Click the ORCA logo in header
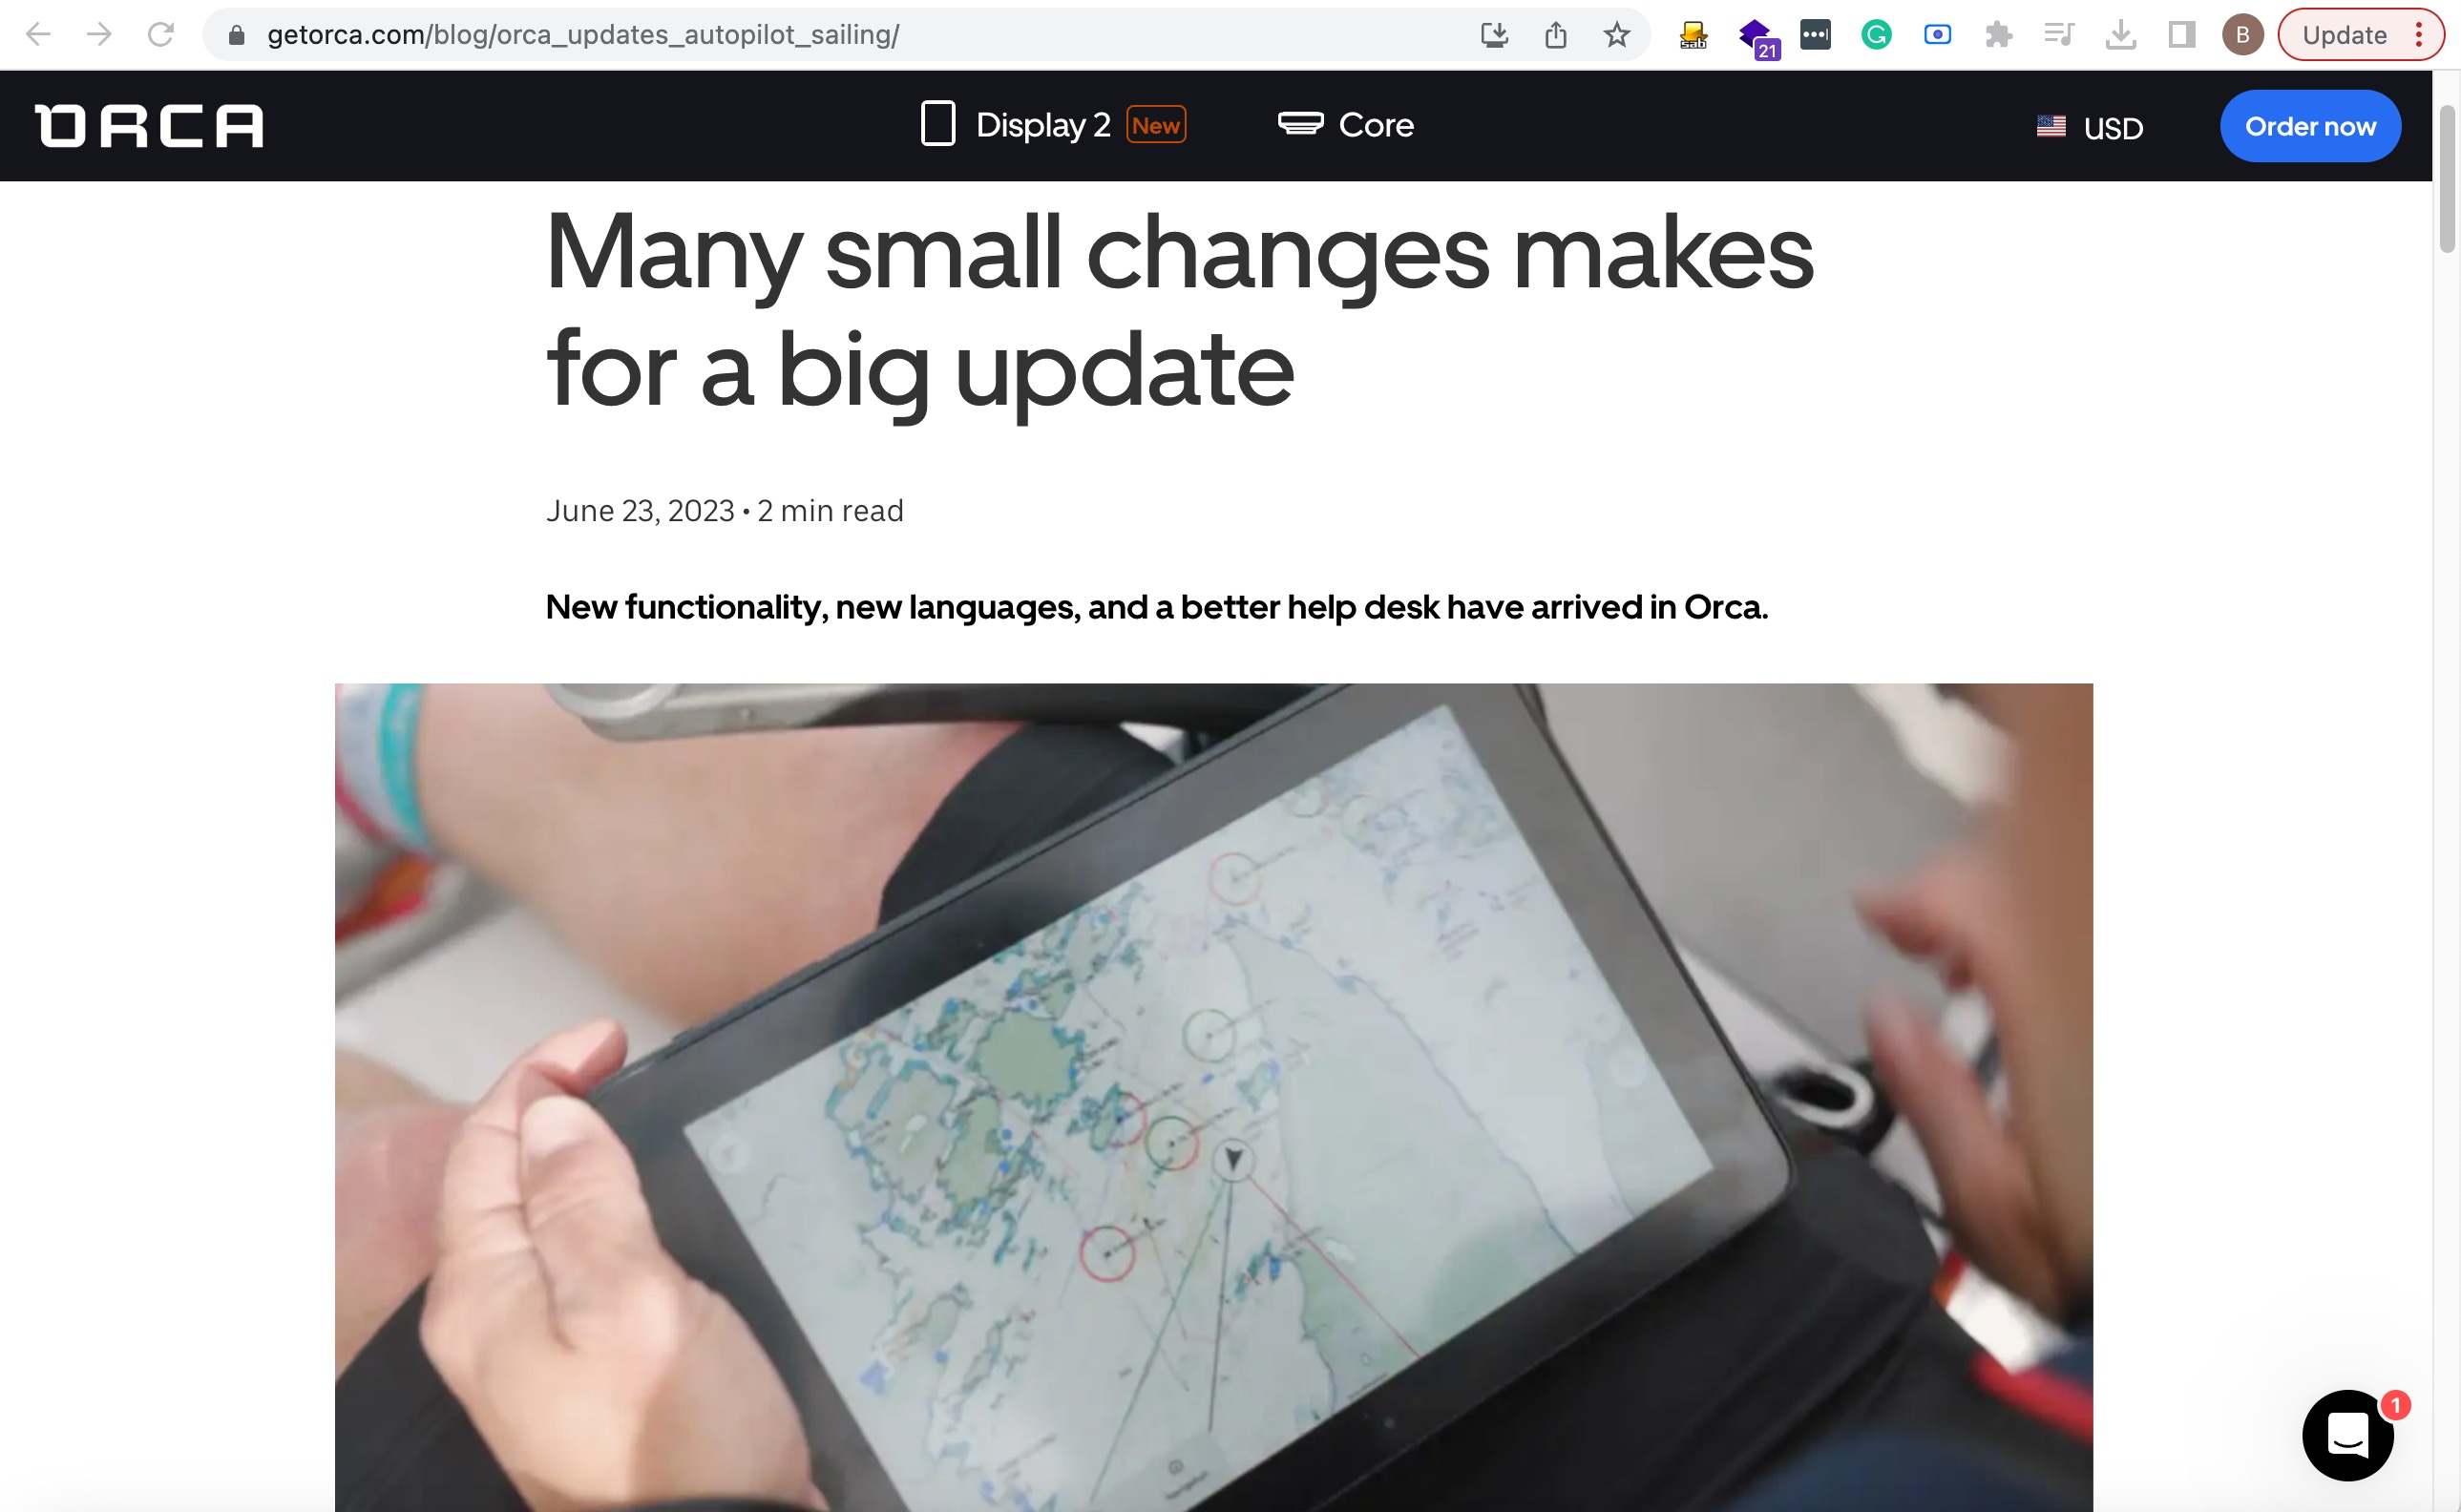The width and height of the screenshot is (2461, 1512). click(149, 126)
